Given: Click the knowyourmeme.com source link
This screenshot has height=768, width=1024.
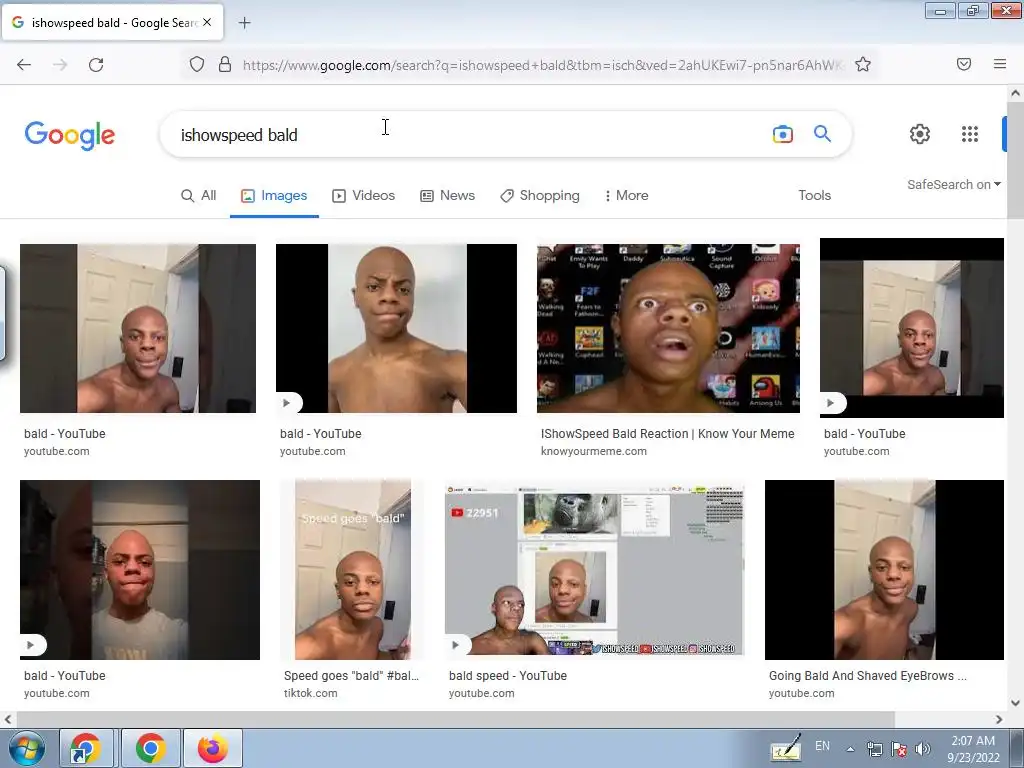Looking at the screenshot, I should pos(594,451).
